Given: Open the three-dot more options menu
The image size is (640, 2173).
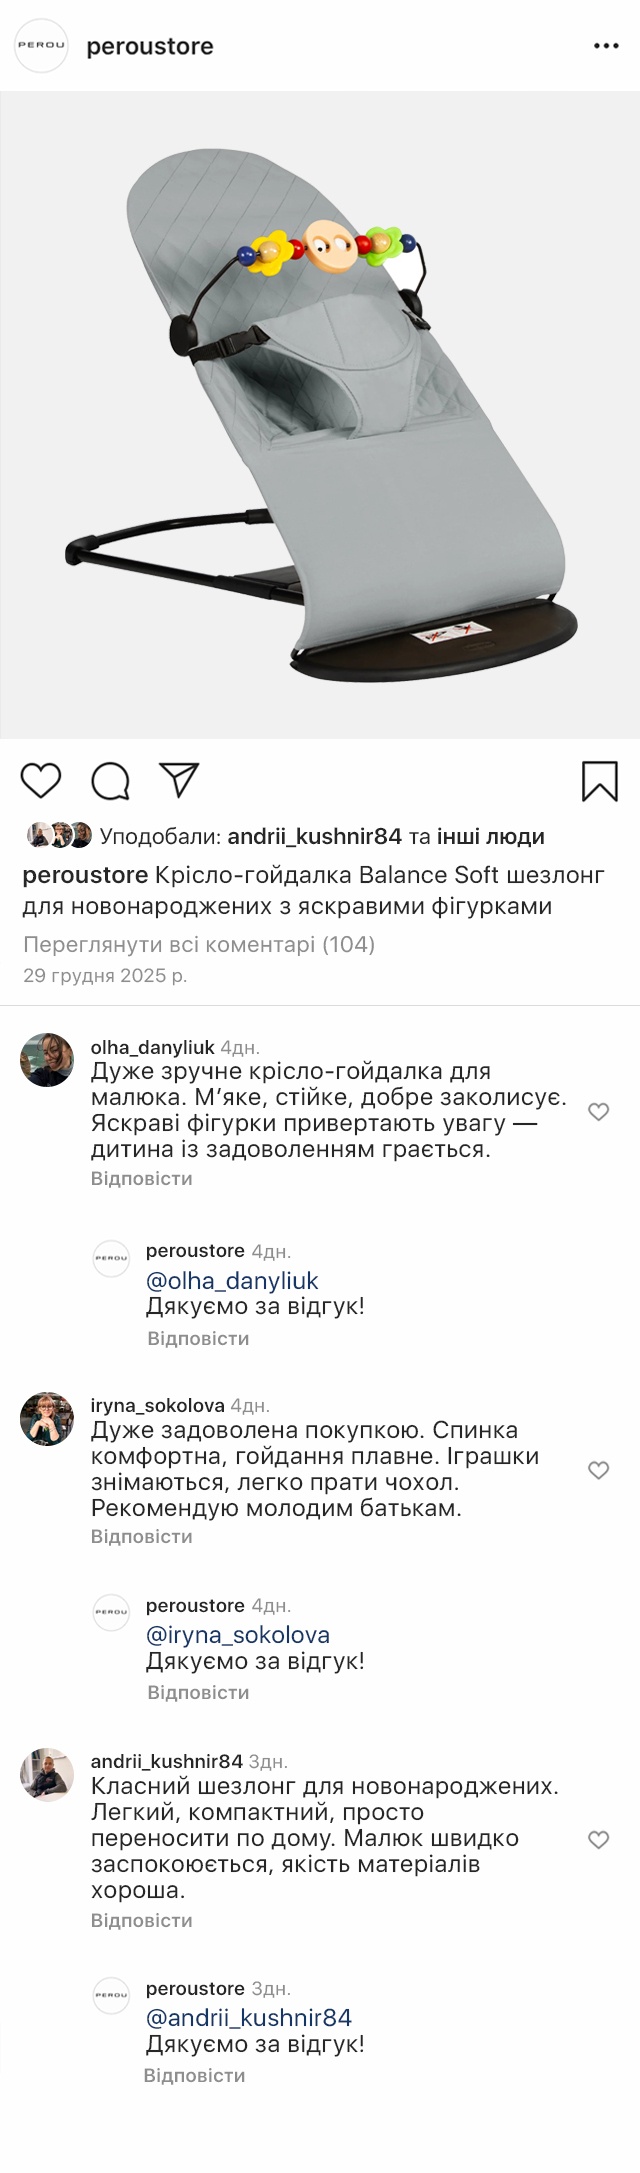Looking at the screenshot, I should pyautogui.click(x=606, y=46).
